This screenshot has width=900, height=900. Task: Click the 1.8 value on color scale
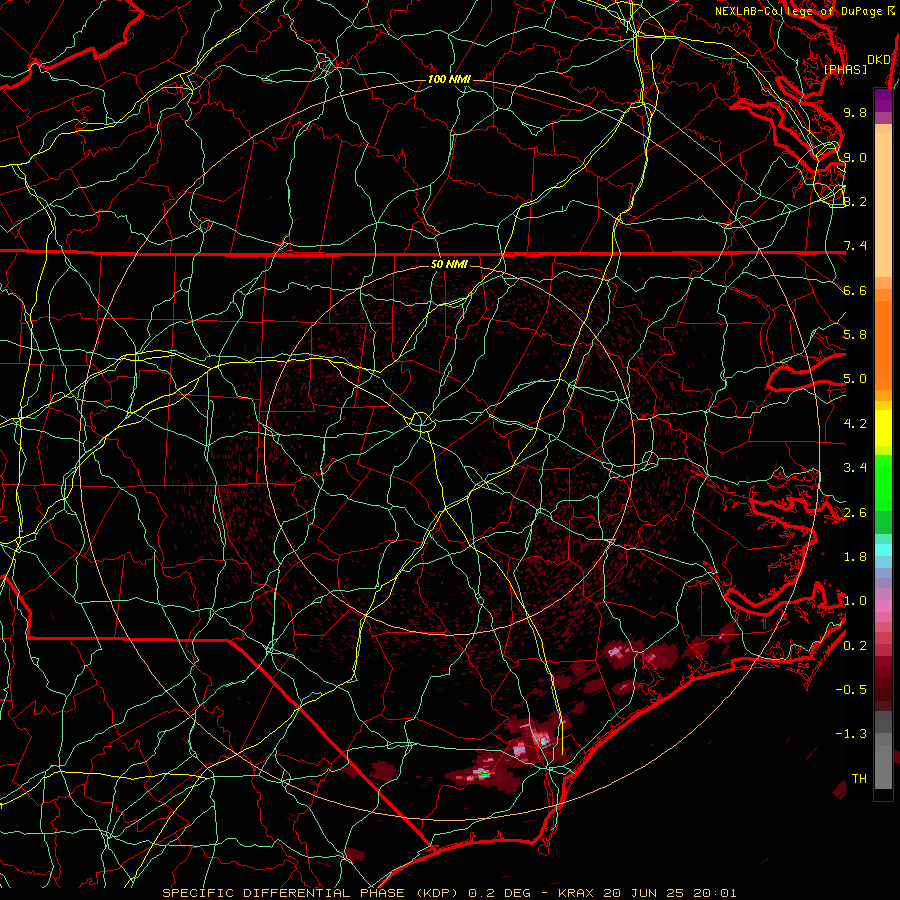coord(855,557)
